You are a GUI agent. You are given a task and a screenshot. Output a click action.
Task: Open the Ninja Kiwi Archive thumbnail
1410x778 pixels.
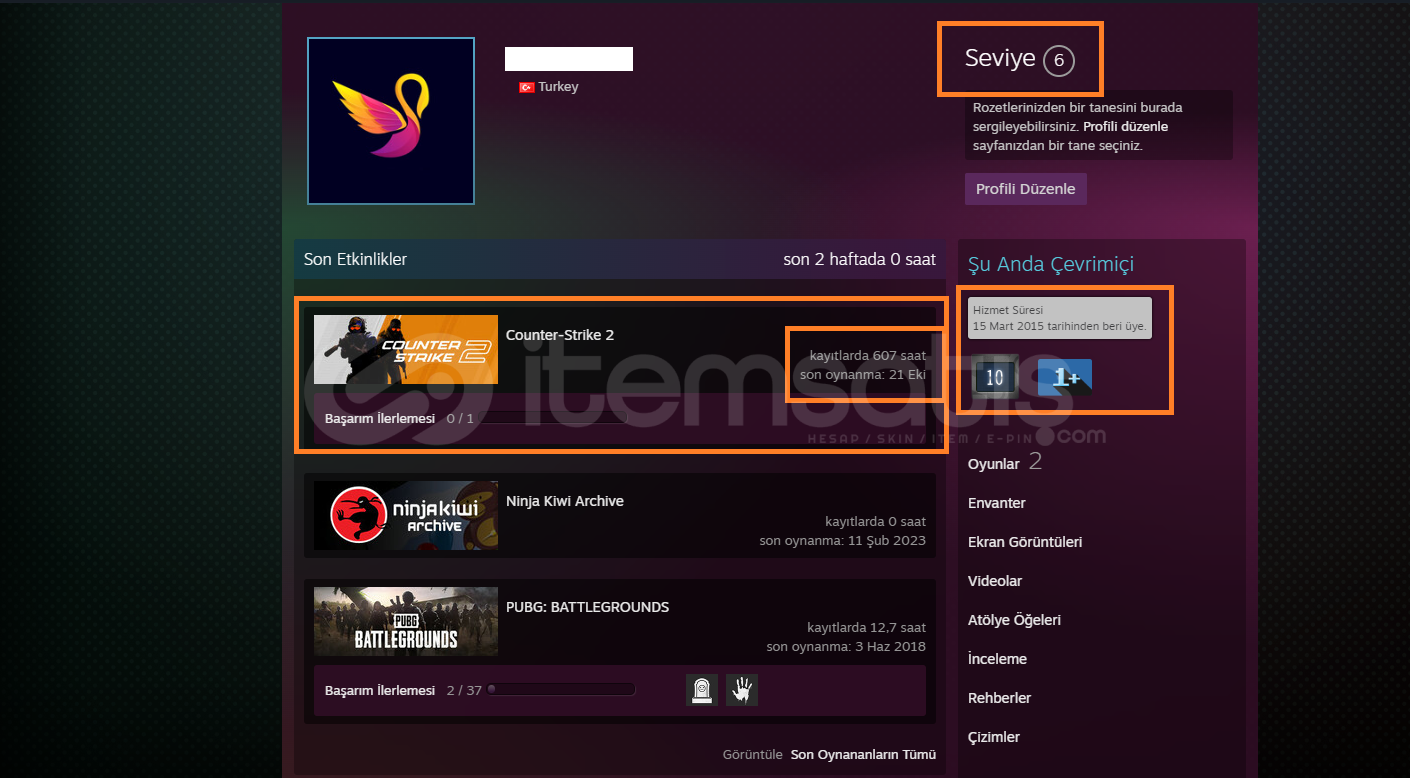coord(406,515)
